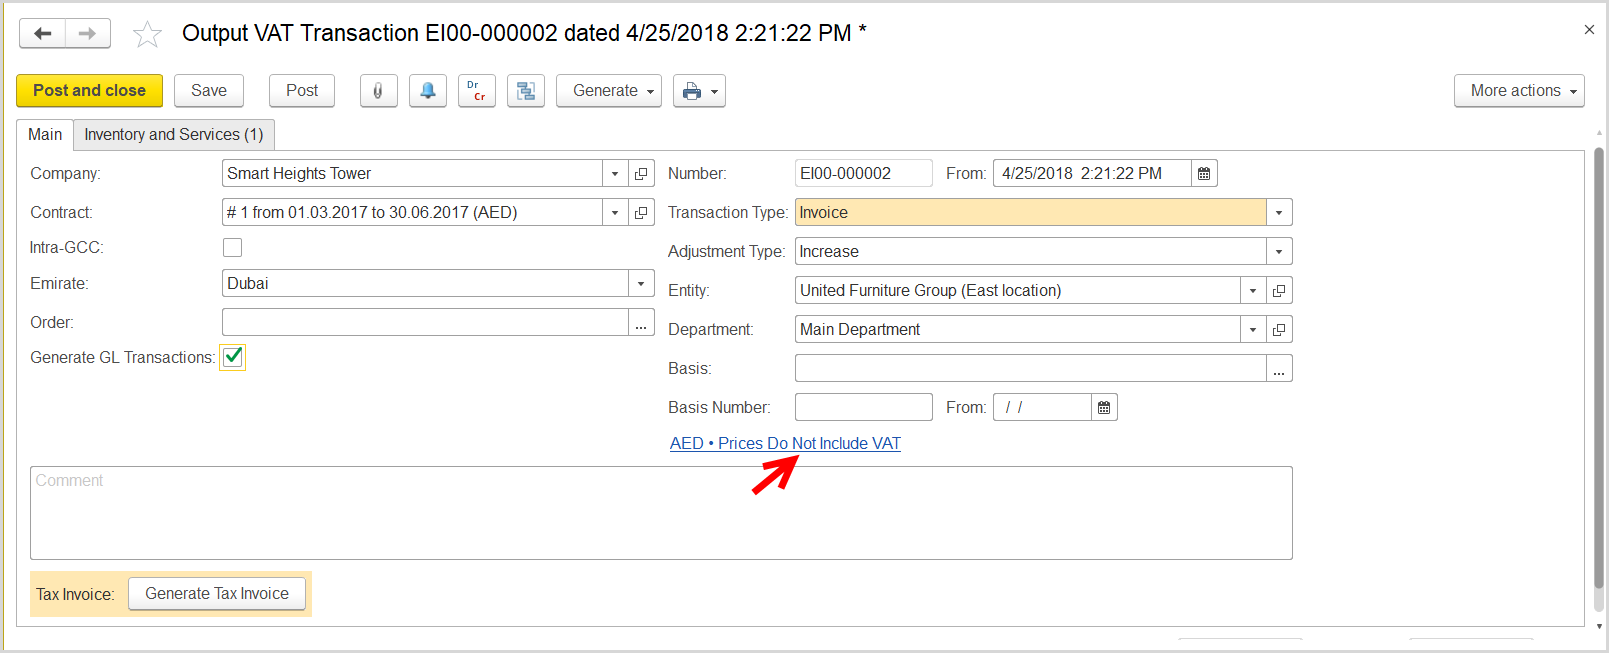The image size is (1609, 653).
Task: Click the Order input field
Action: pyautogui.click(x=425, y=323)
